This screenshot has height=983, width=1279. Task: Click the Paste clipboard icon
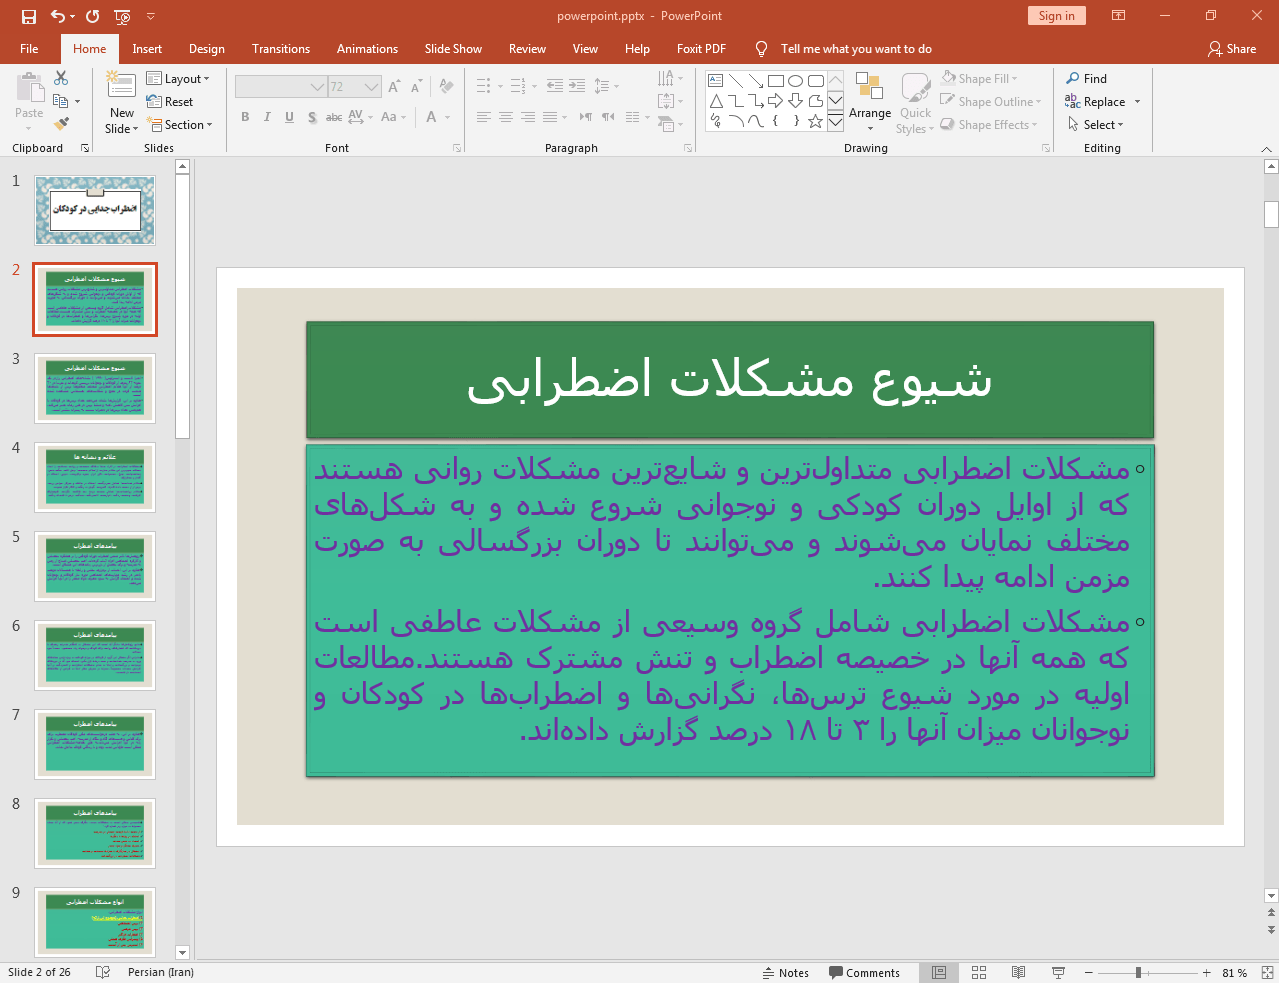point(29,89)
